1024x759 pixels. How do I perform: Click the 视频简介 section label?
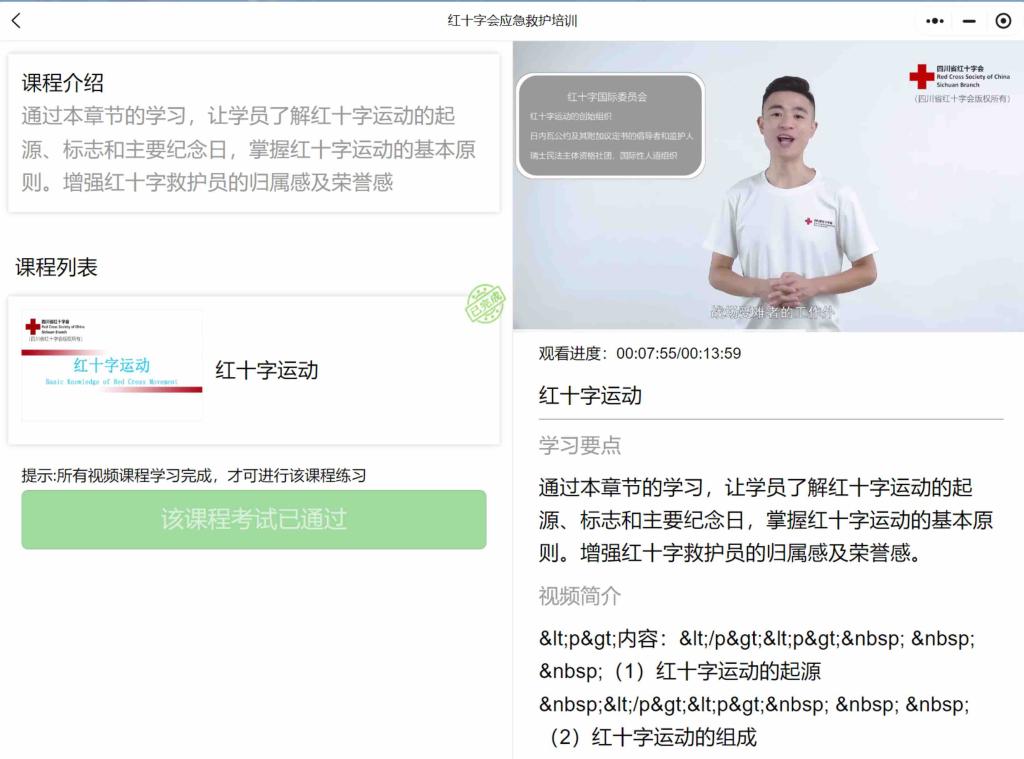pos(579,596)
